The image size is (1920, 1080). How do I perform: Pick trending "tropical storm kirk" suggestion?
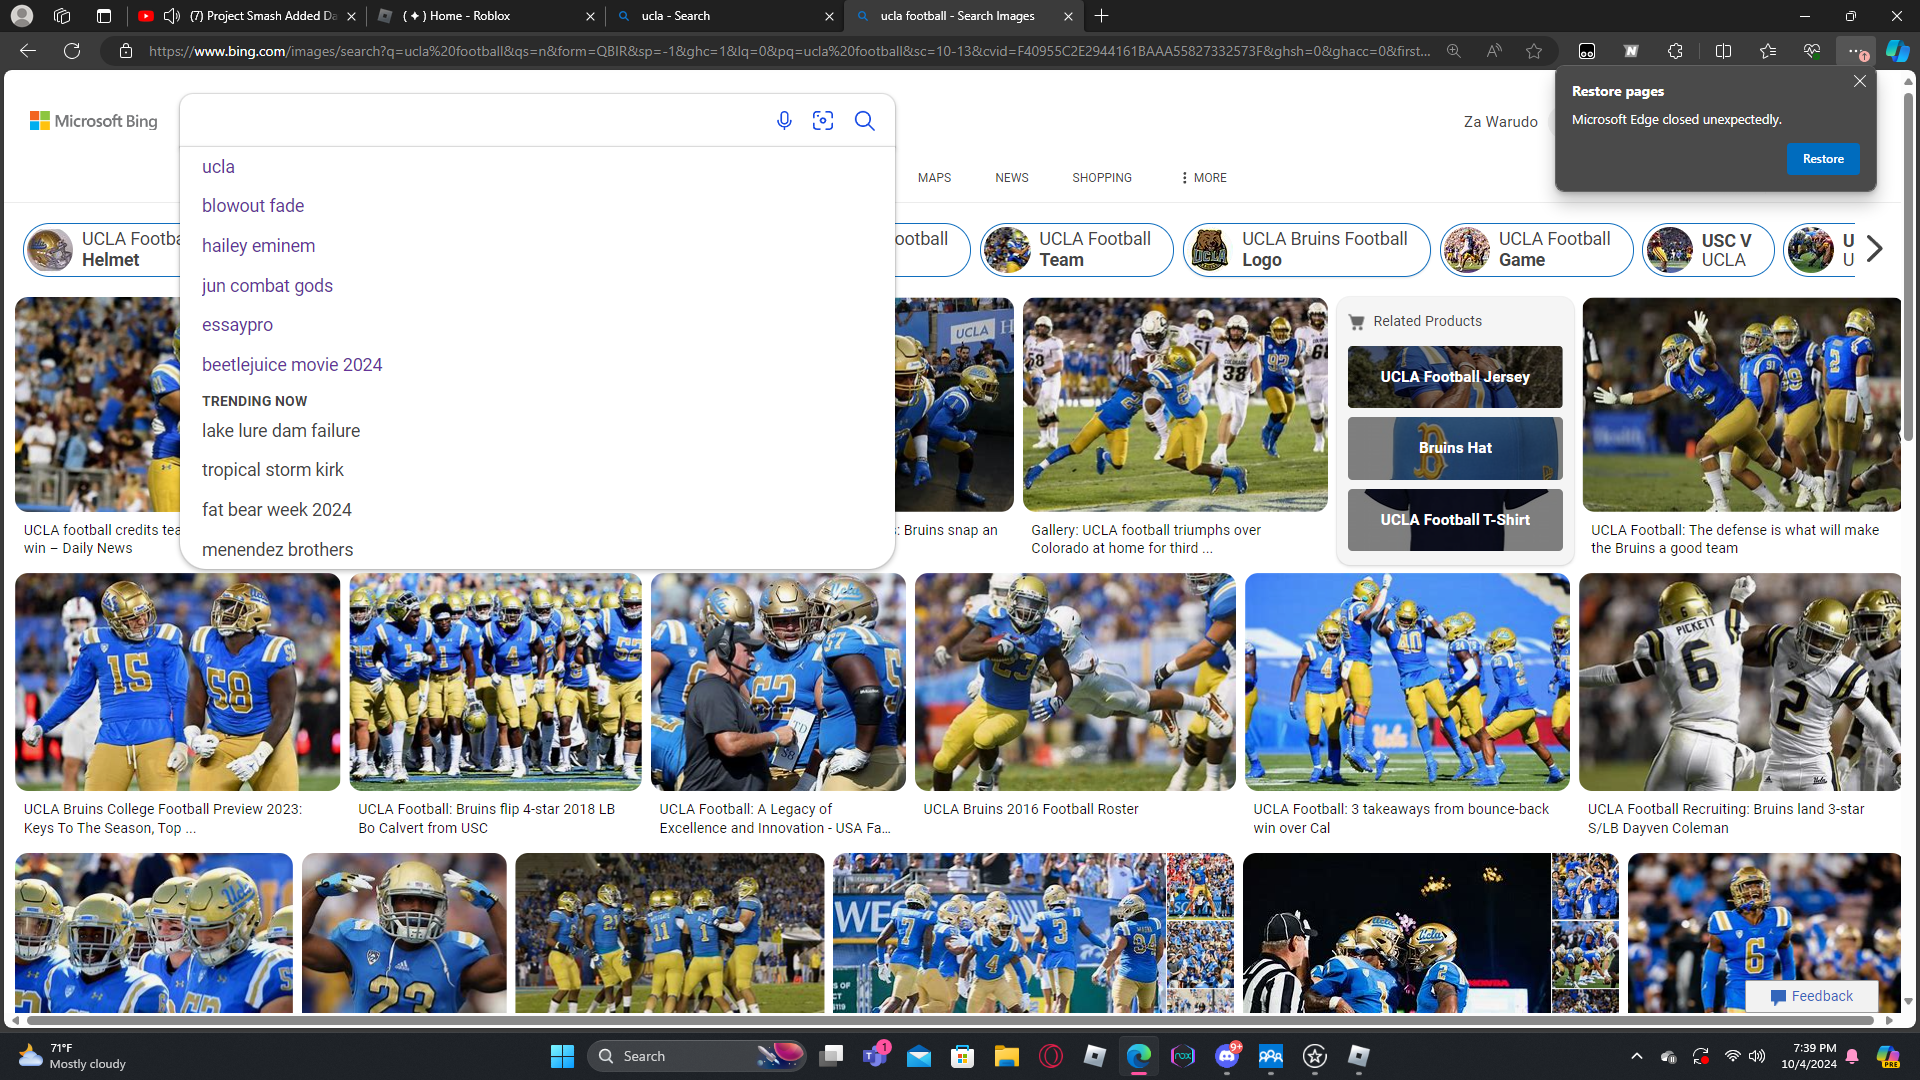(537, 470)
